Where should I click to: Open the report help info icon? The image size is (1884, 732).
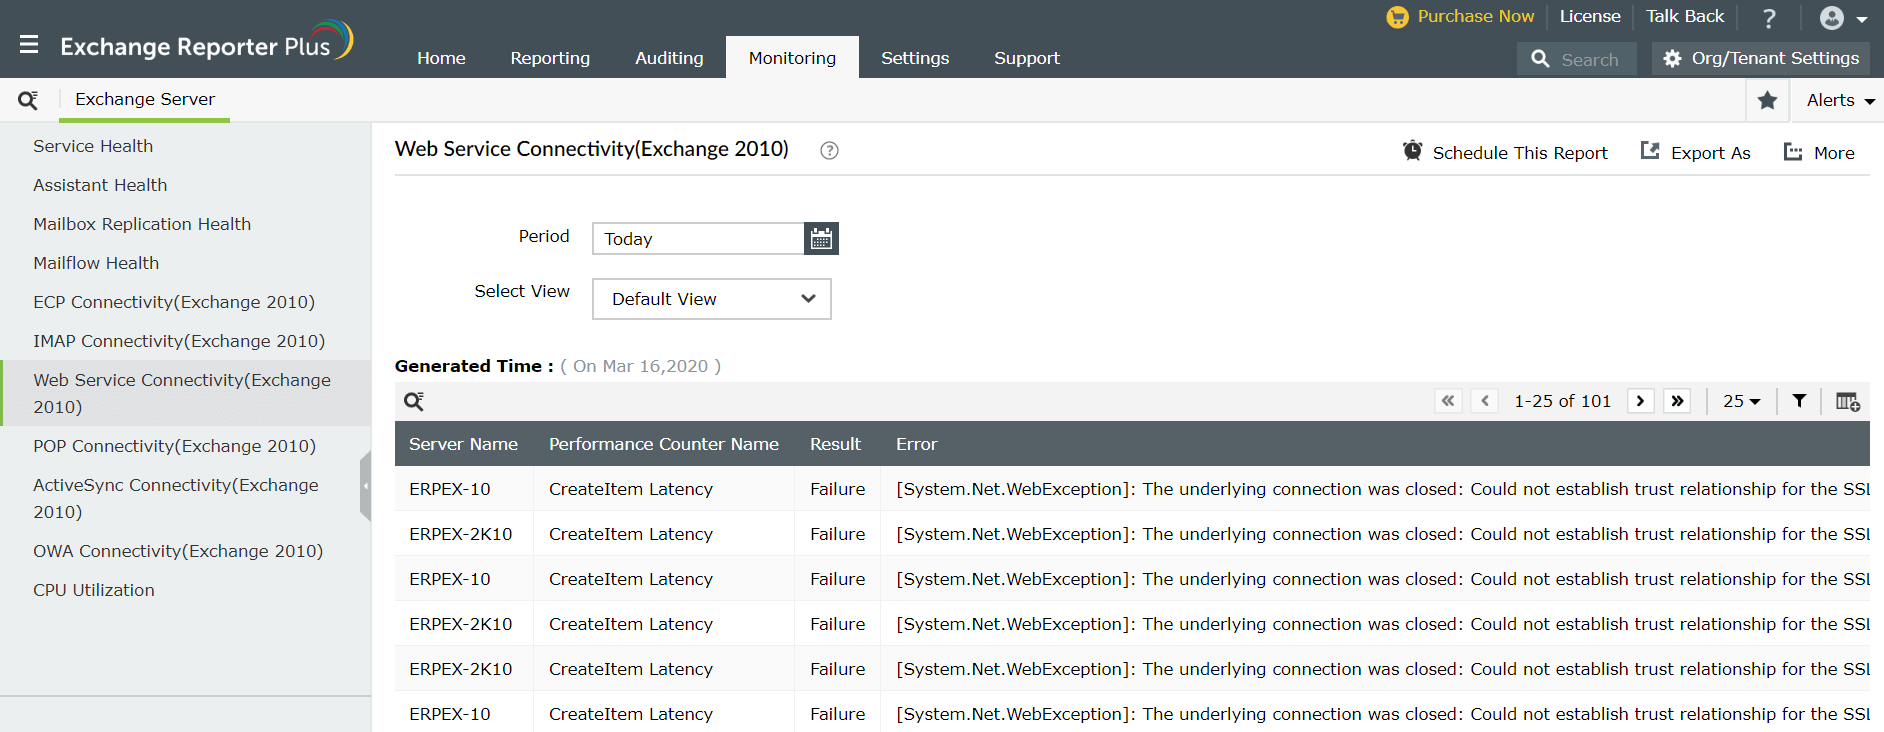[829, 150]
